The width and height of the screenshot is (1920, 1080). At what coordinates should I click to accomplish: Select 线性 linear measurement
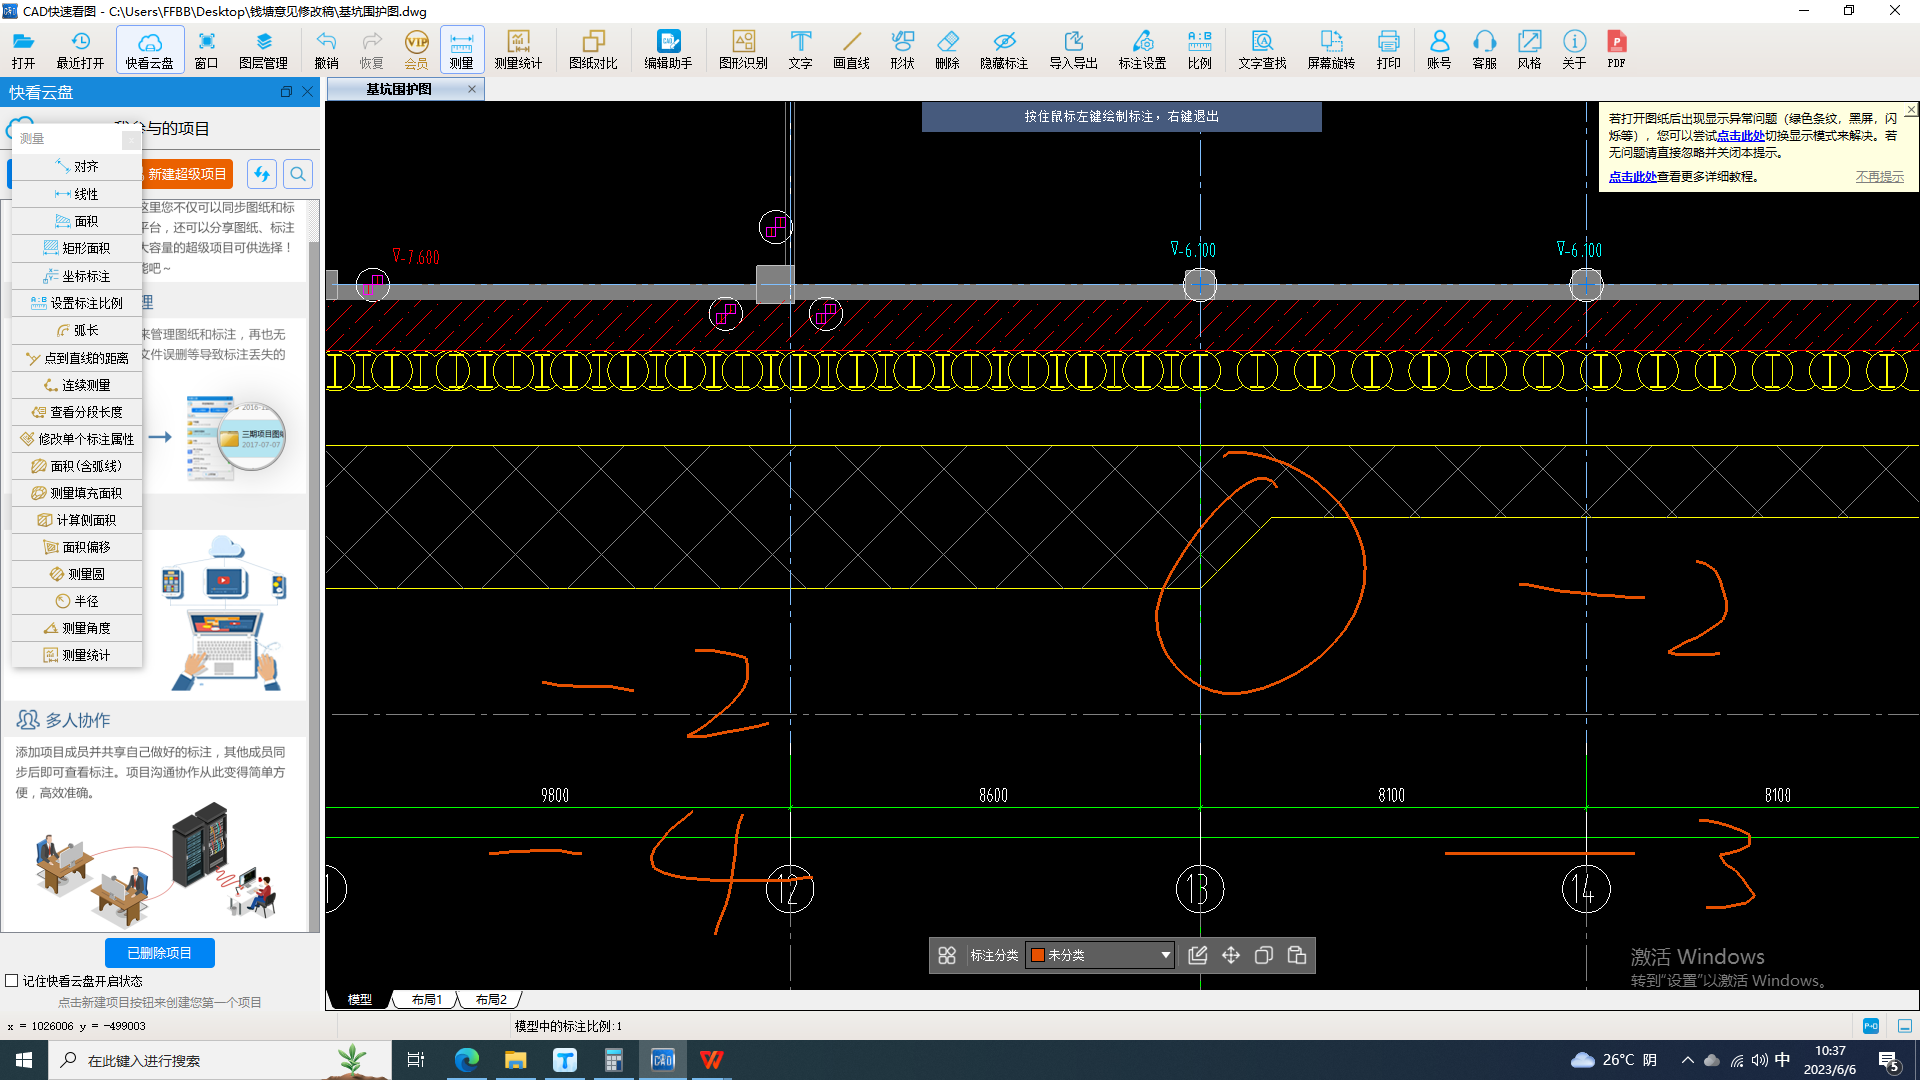pos(77,194)
